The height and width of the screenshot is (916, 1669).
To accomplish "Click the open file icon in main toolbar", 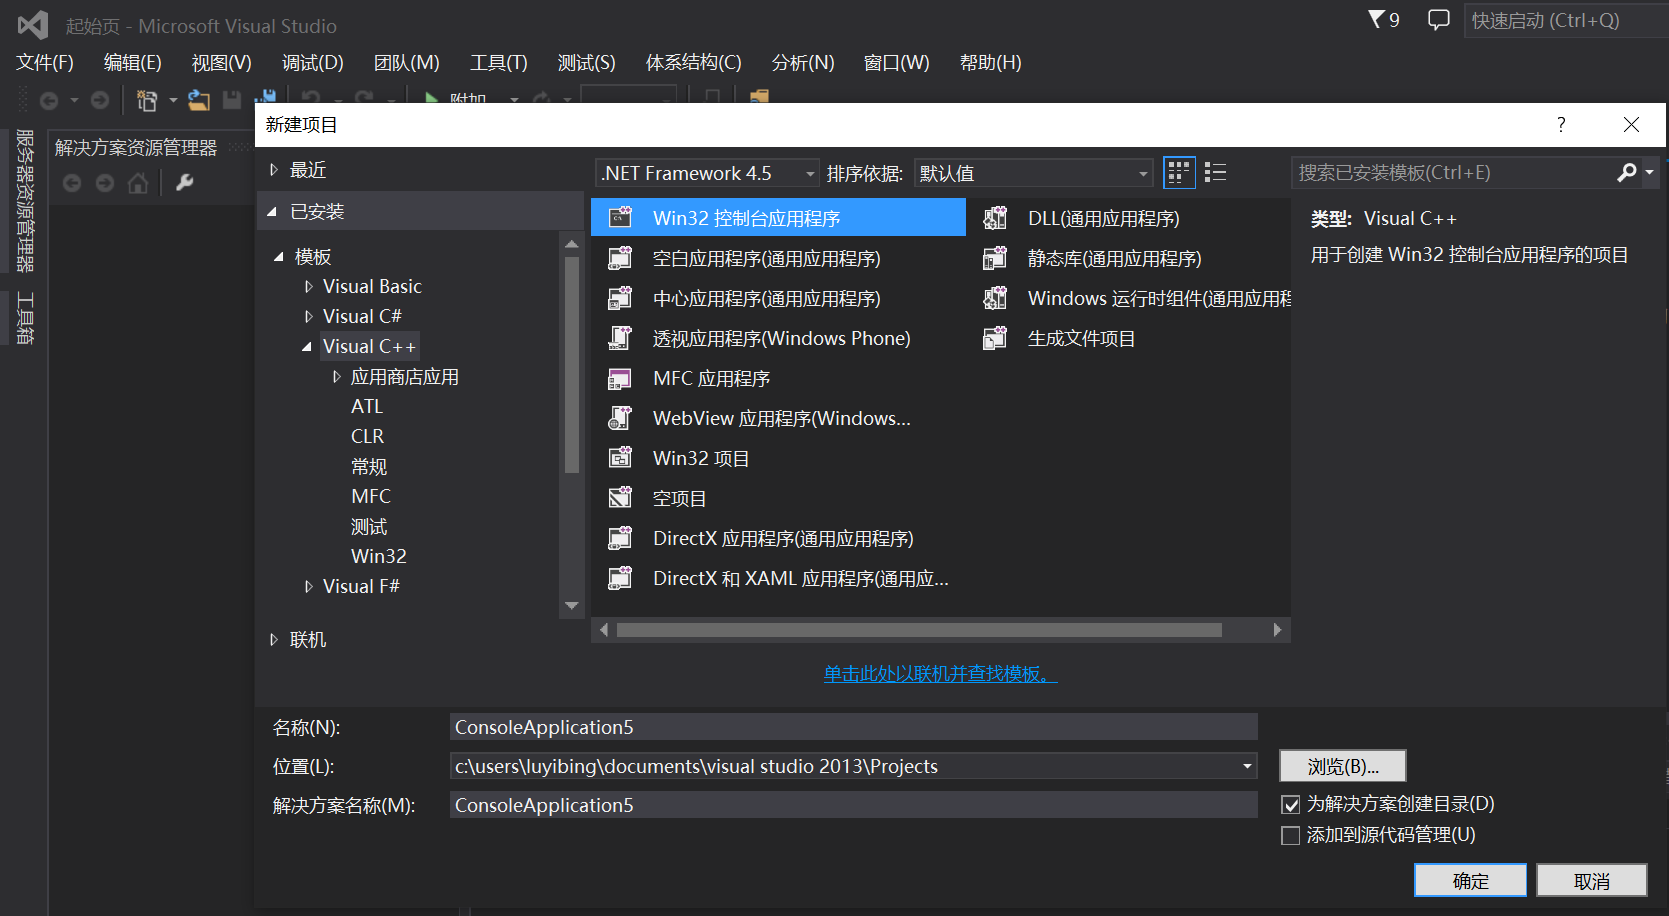I will (199, 100).
